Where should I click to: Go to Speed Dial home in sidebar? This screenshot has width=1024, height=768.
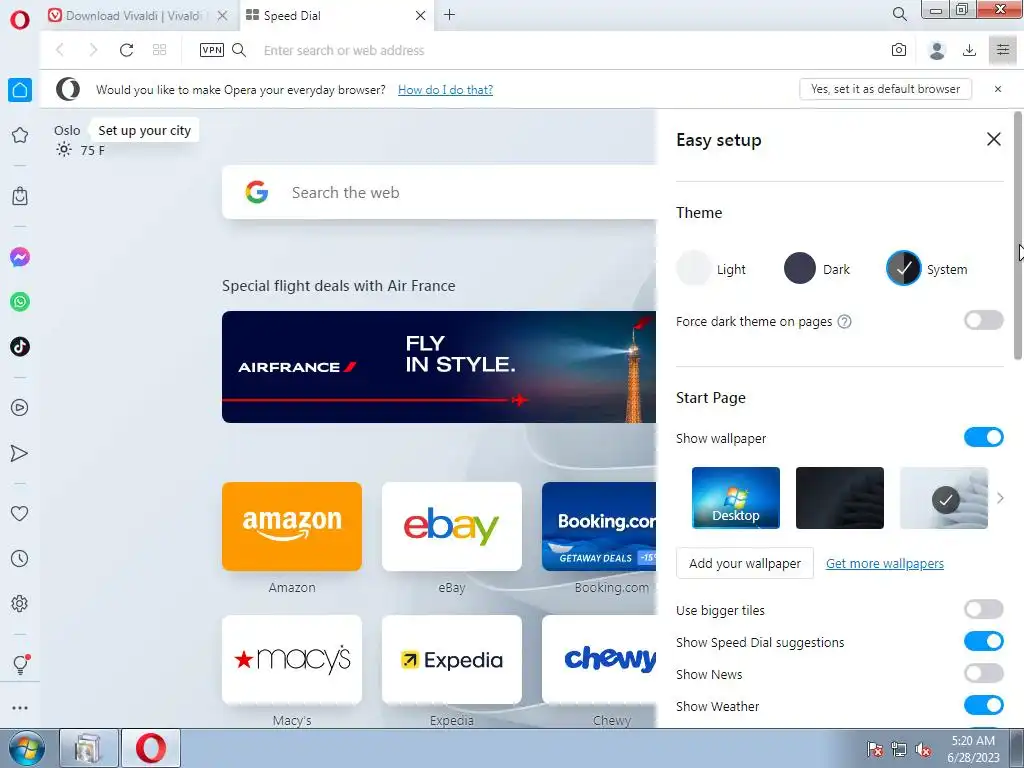point(20,90)
